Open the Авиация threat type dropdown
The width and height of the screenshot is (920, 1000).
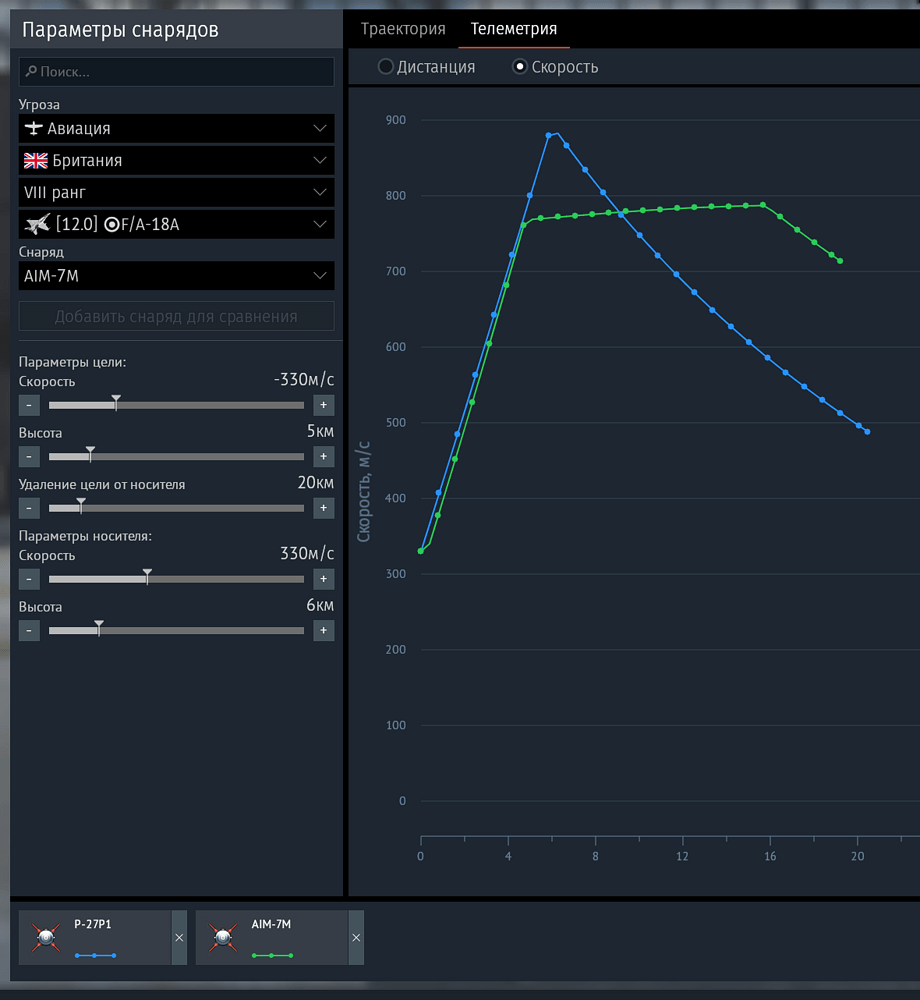(176, 128)
